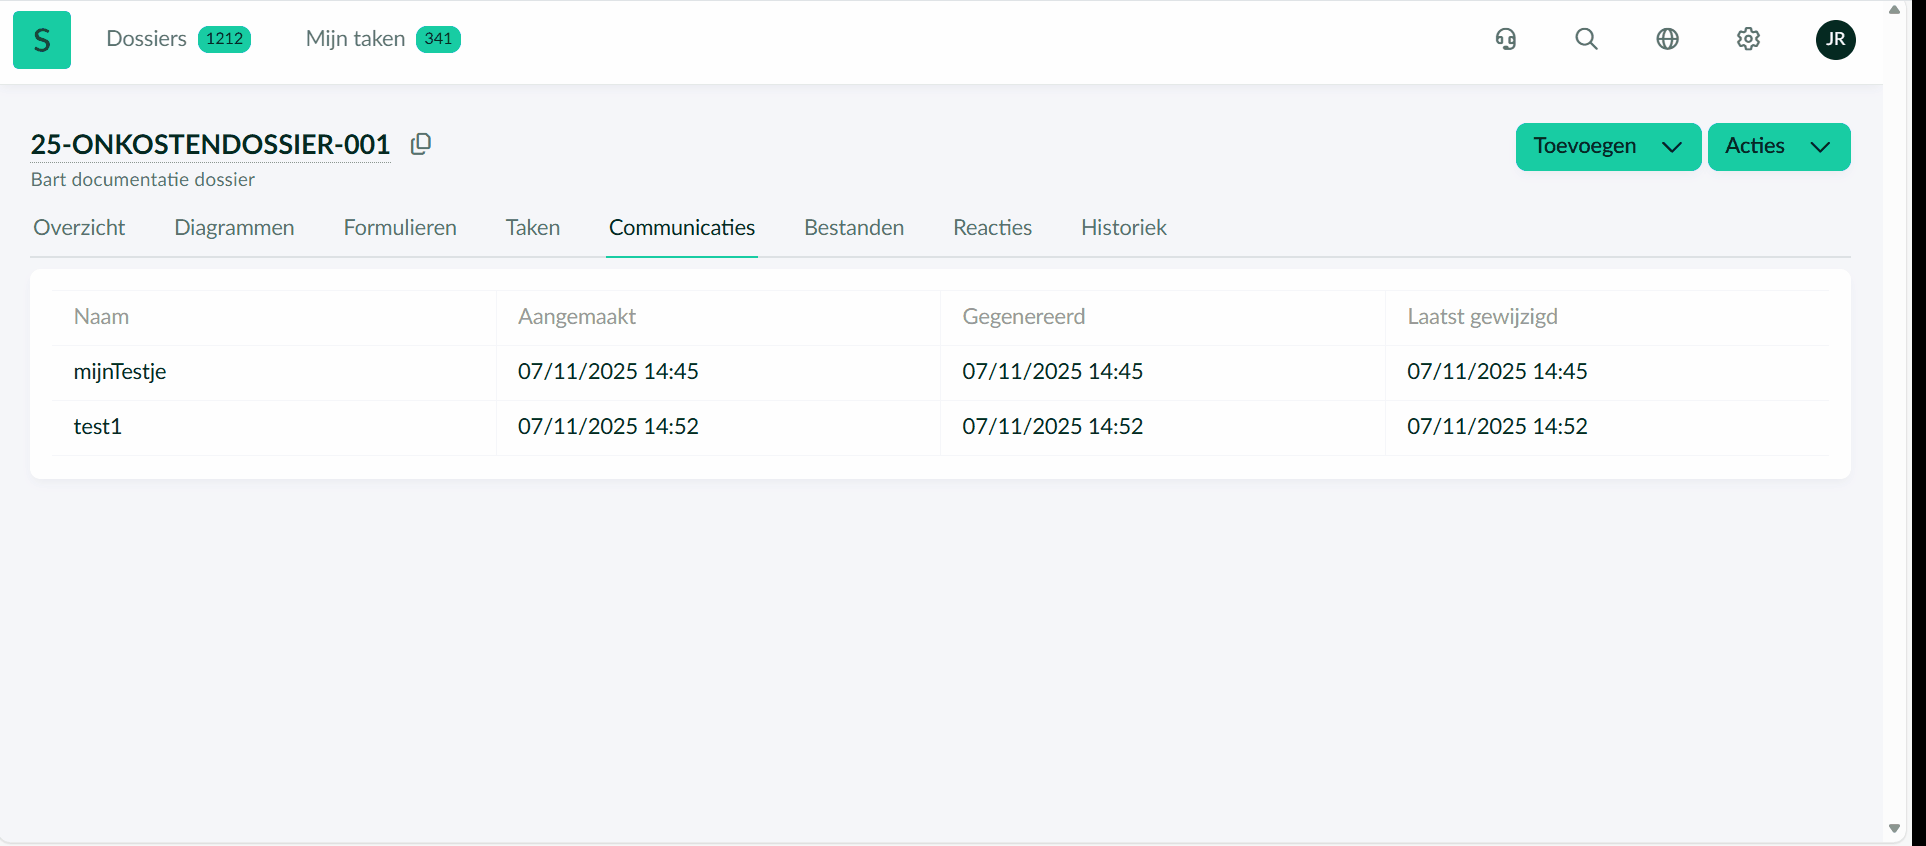
Task: Open the settings gear icon
Action: (x=1748, y=39)
